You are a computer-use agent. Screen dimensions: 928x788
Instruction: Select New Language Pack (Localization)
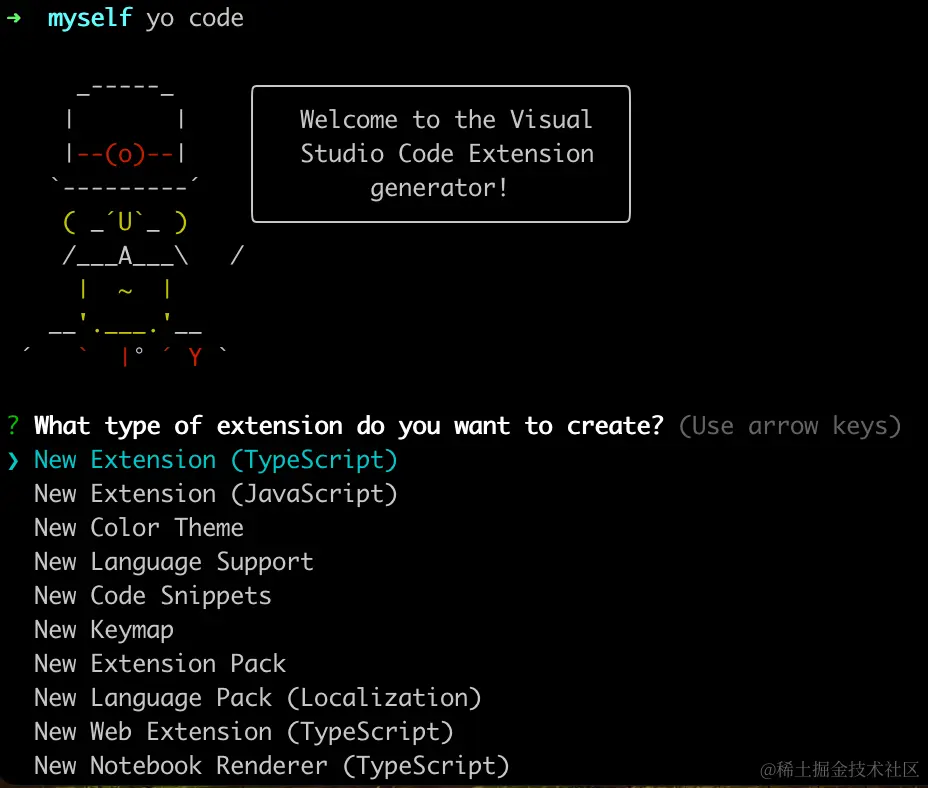tap(257, 698)
